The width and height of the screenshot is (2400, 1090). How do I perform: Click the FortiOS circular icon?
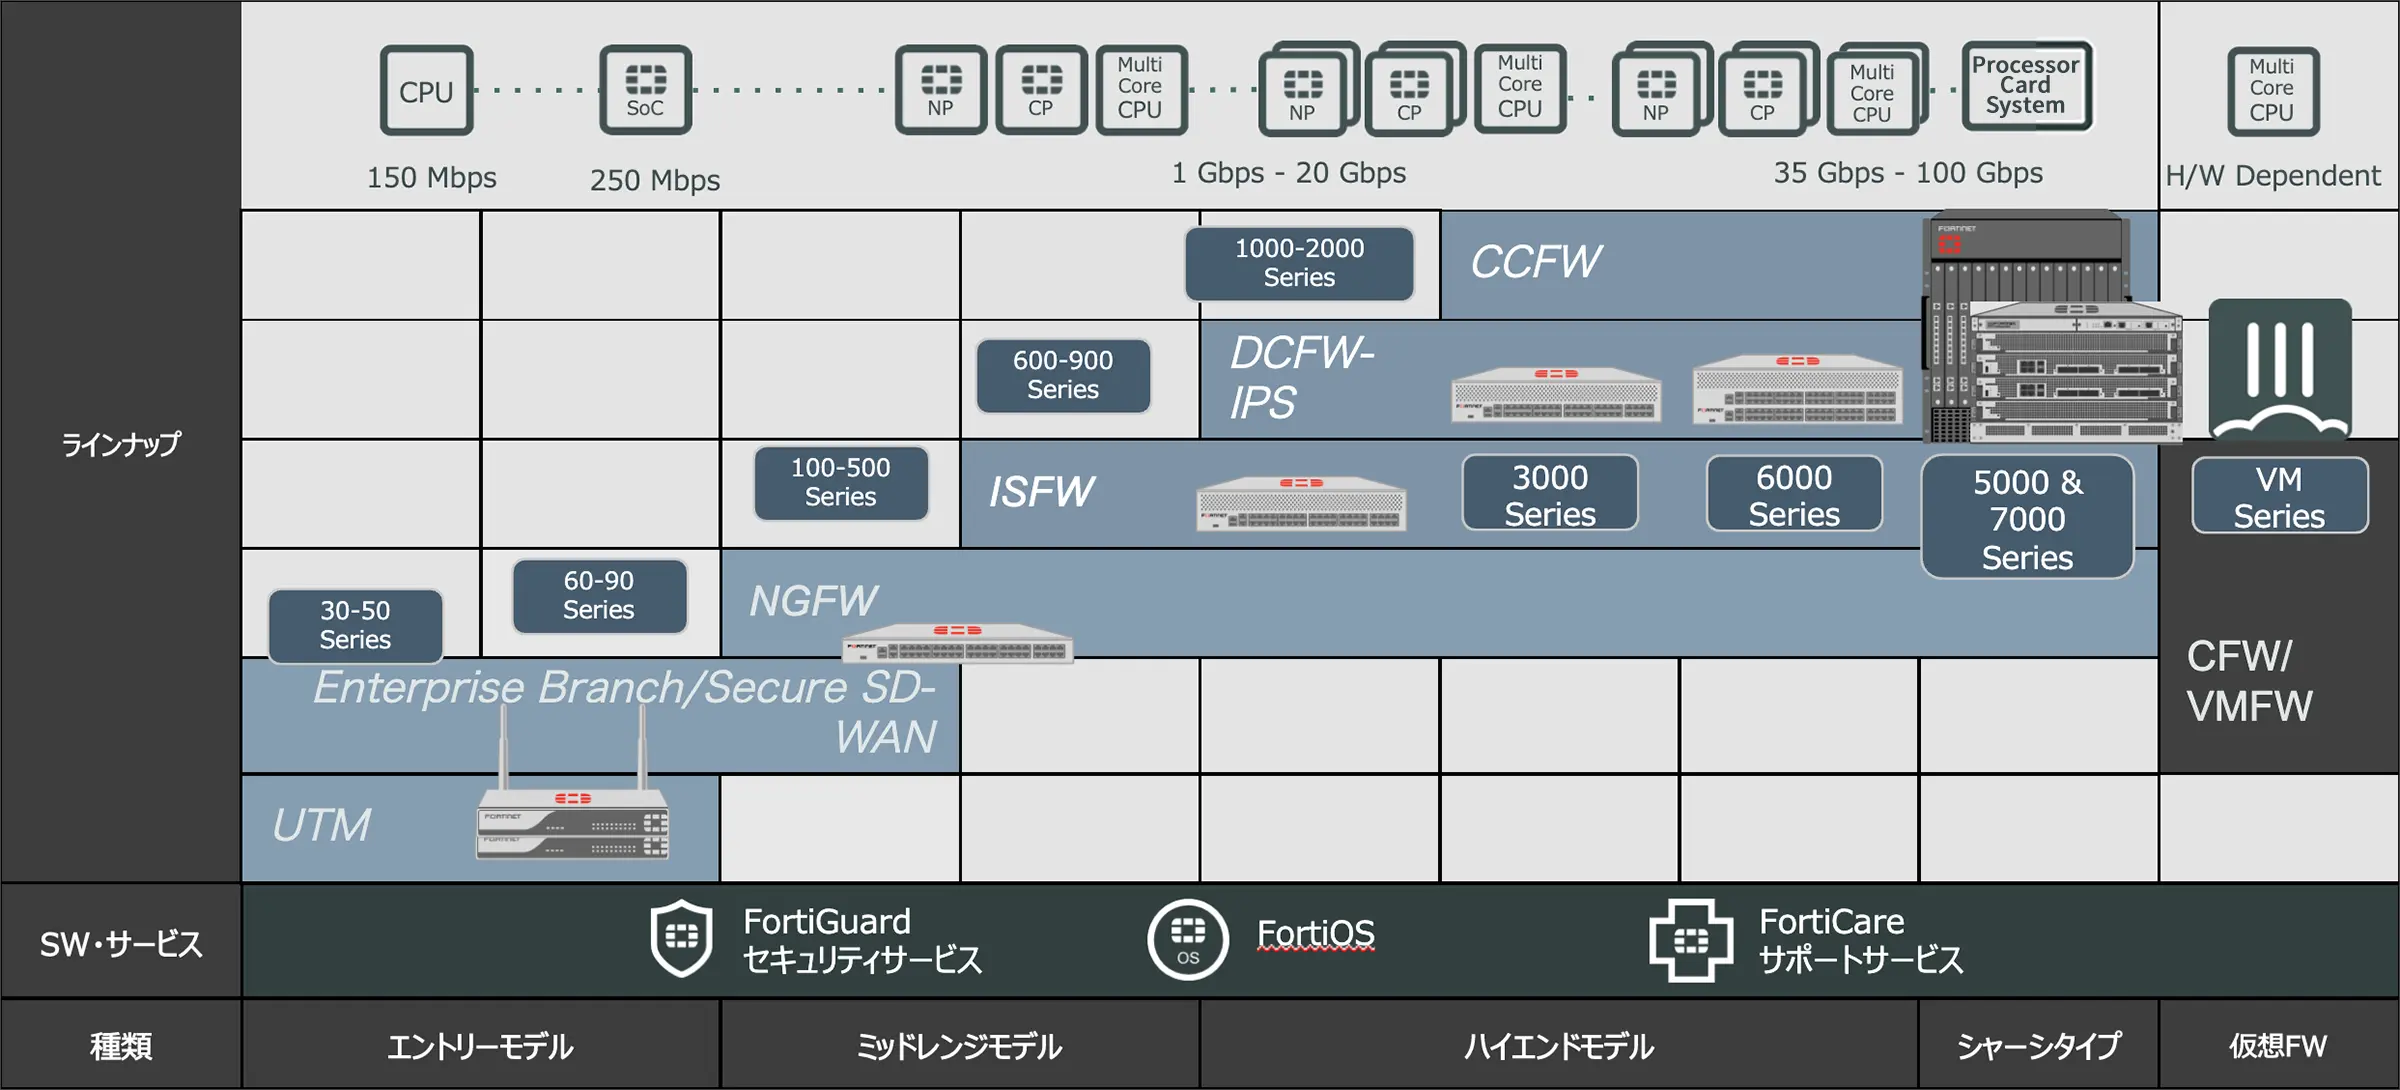(x=1188, y=941)
